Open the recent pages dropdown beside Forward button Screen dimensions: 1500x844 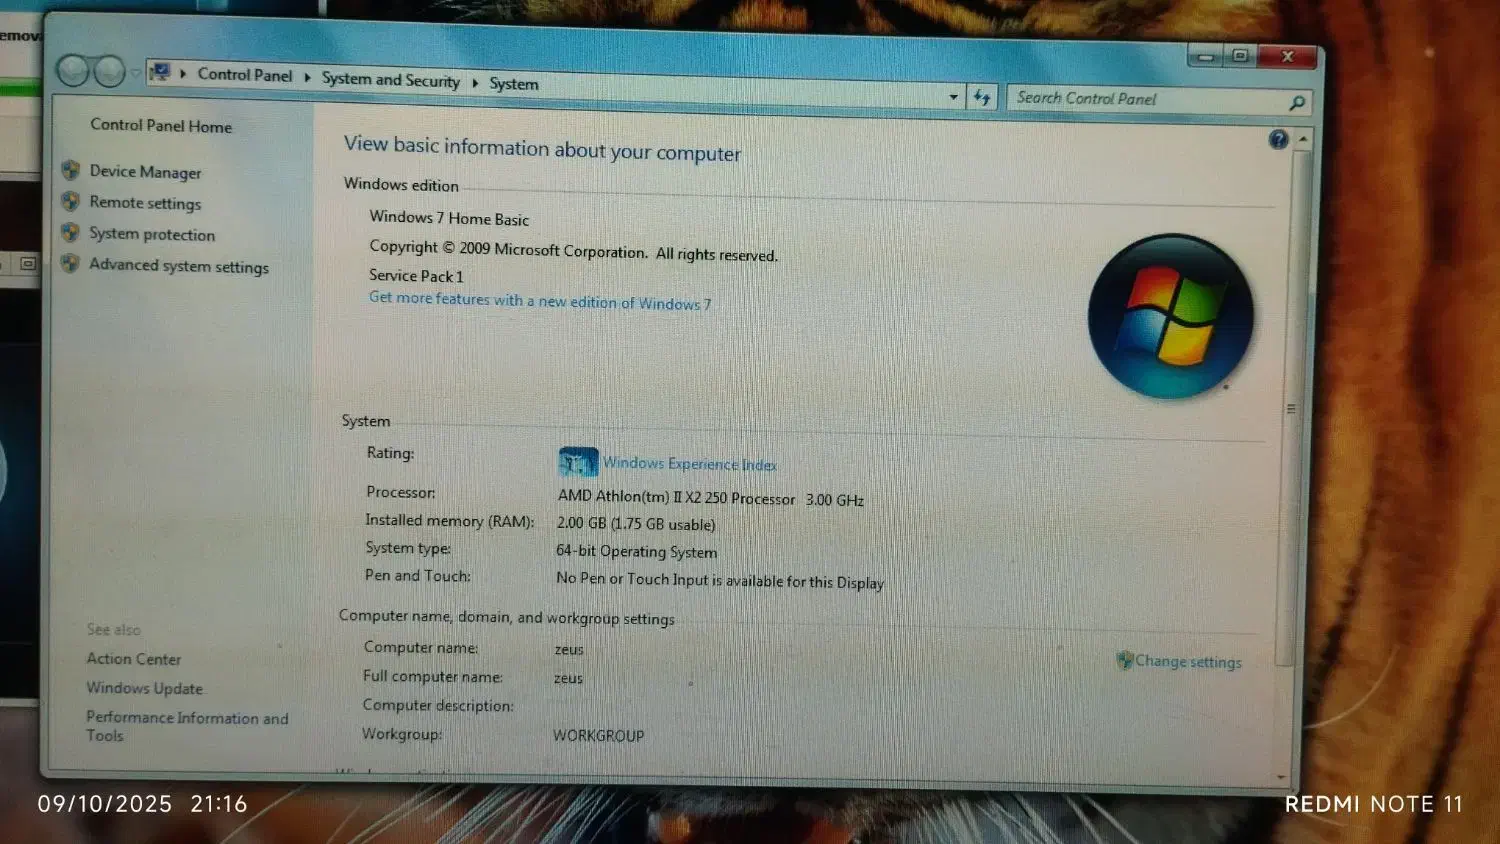(136, 73)
